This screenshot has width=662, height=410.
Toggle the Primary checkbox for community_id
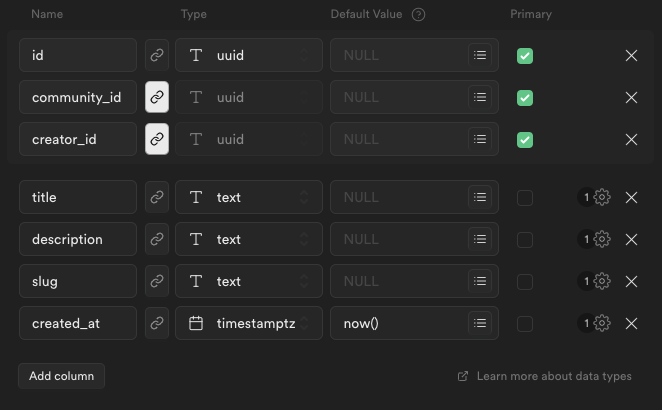(x=525, y=98)
